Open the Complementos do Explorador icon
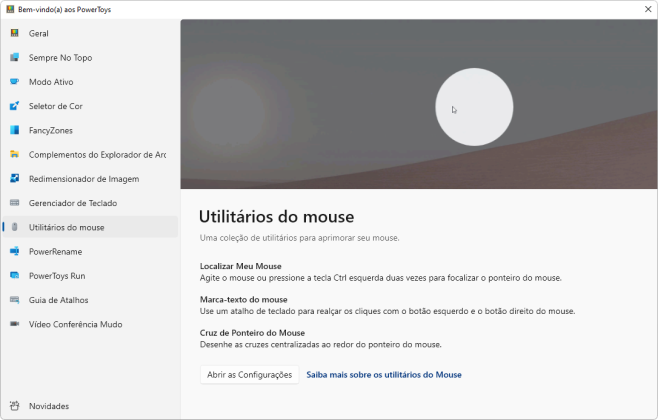 point(15,154)
